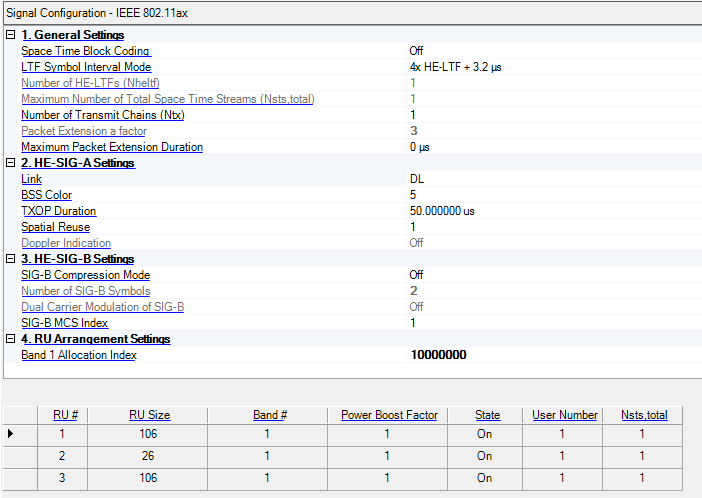
Task: Select the SIG-B MCS Index value
Action: click(413, 323)
